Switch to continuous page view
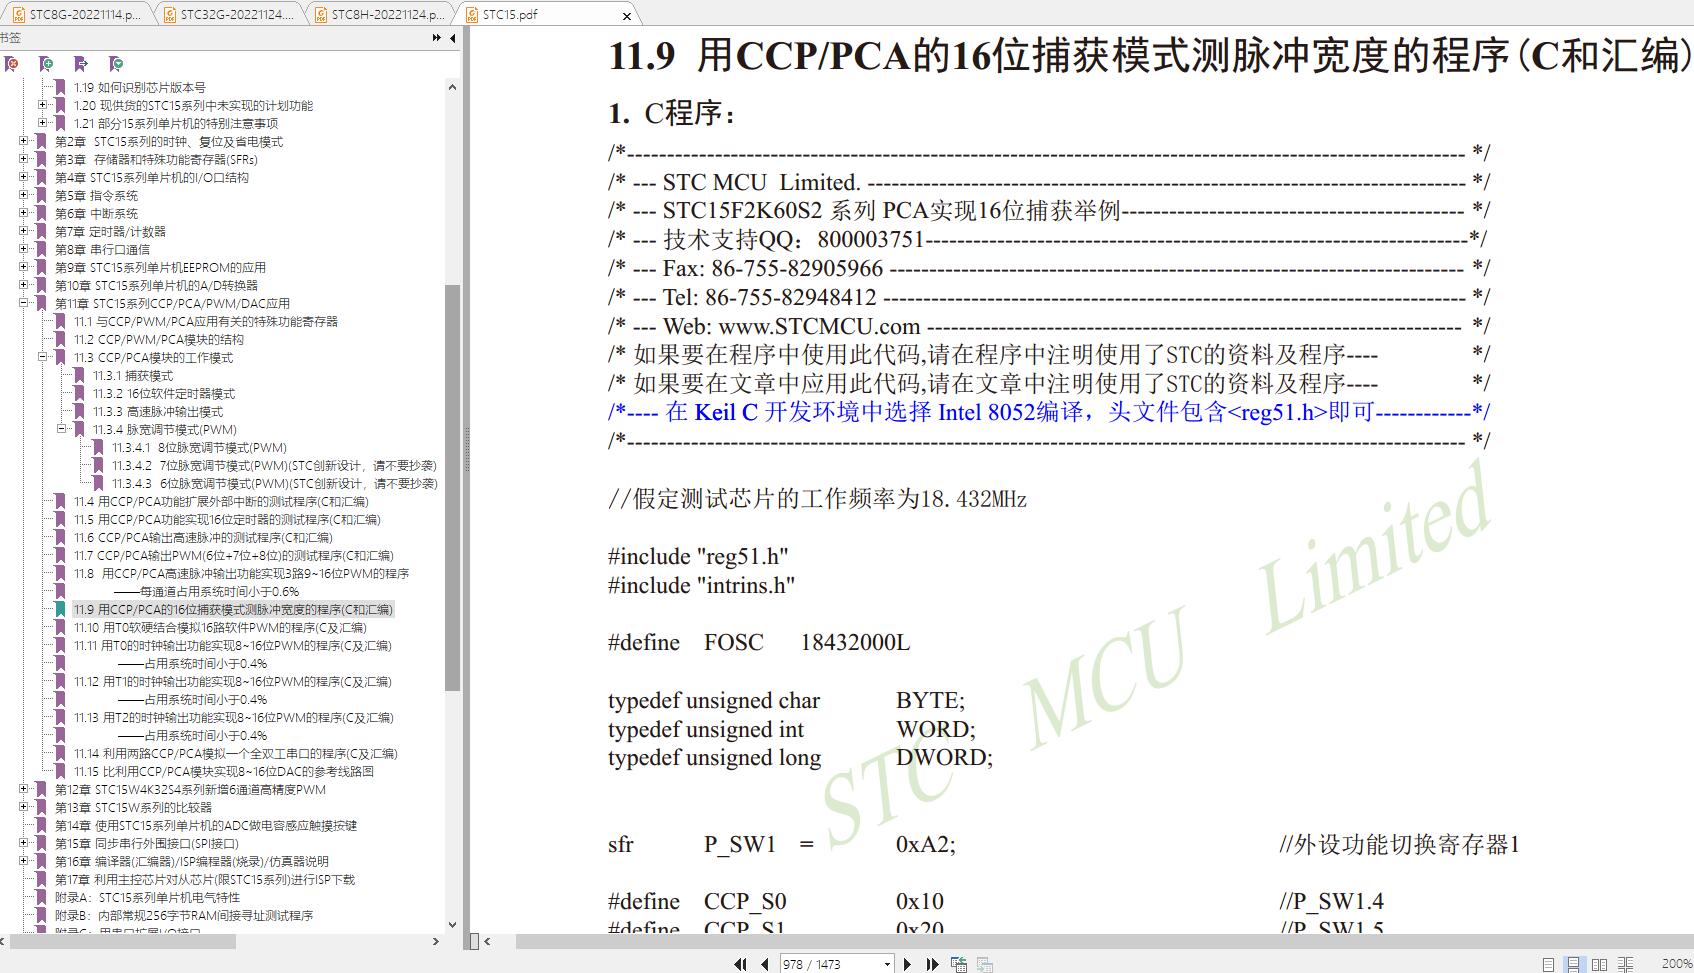The image size is (1694, 973). pyautogui.click(x=1574, y=964)
